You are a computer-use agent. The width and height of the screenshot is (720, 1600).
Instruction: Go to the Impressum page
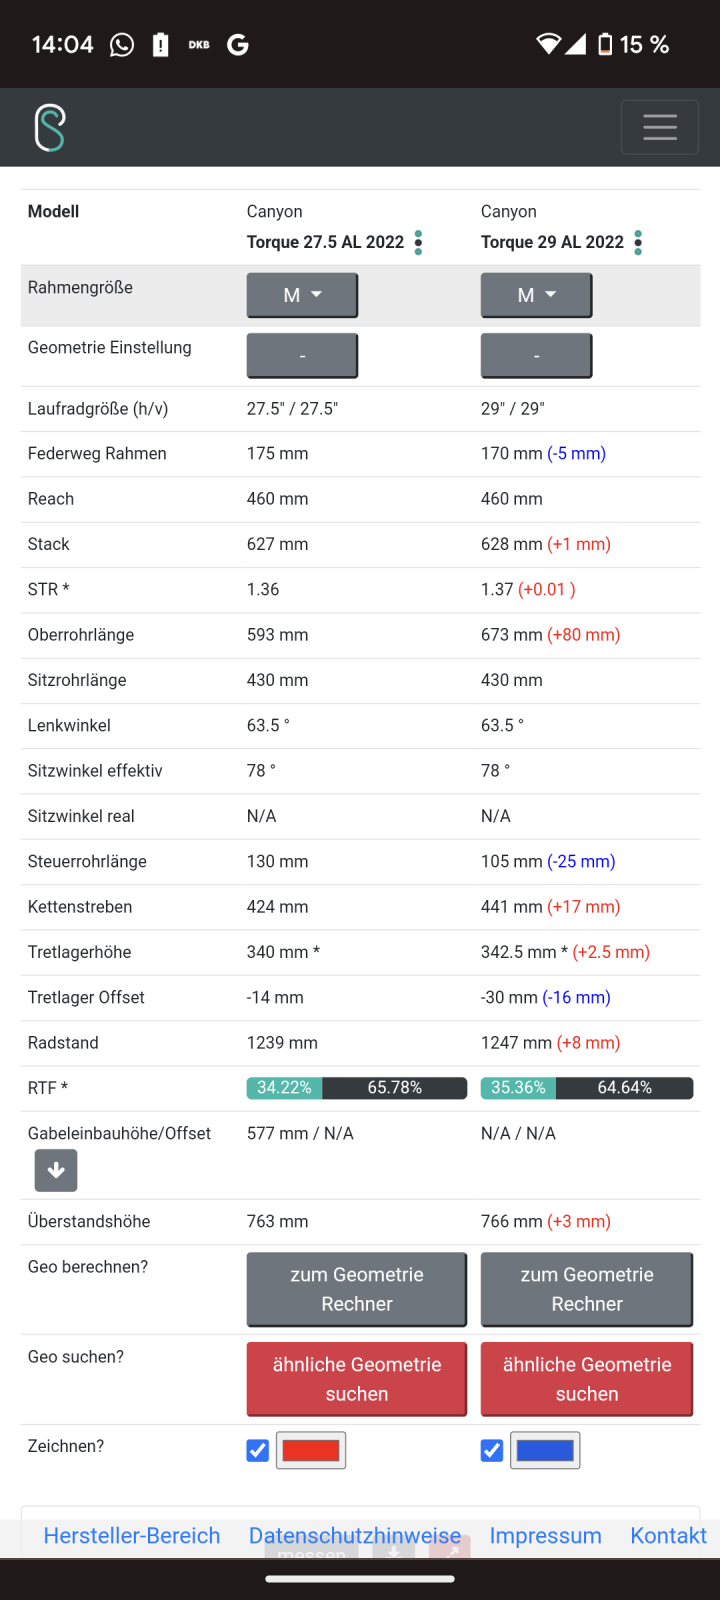coord(545,1536)
